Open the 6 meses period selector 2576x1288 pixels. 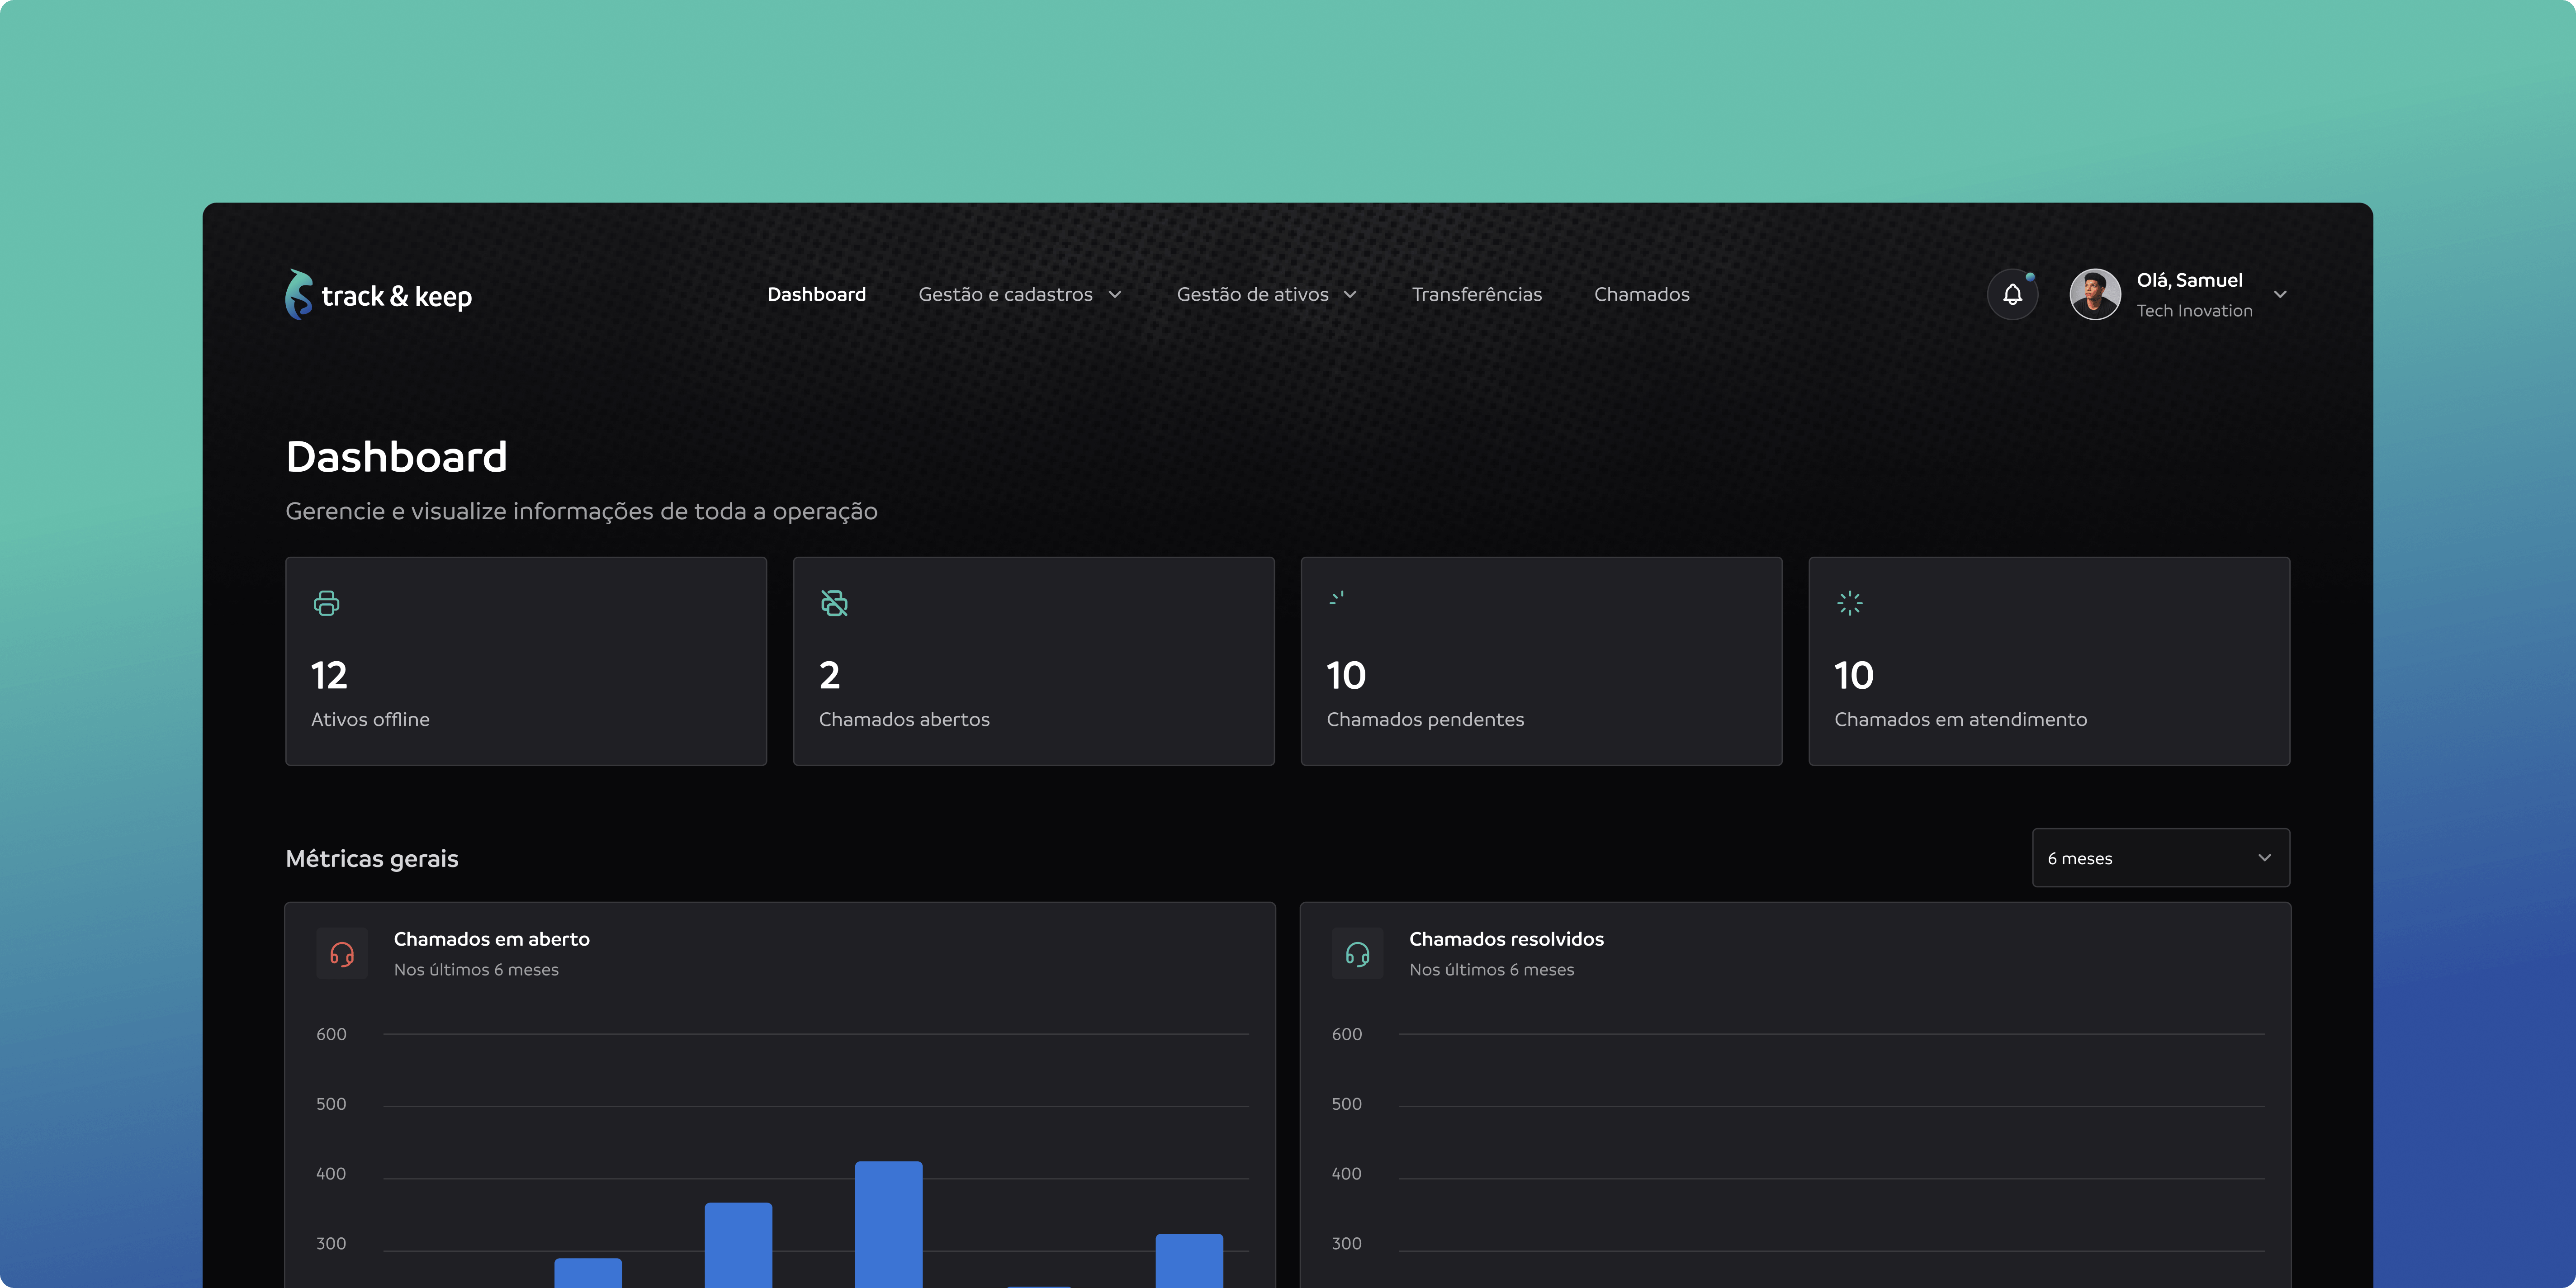click(2161, 858)
